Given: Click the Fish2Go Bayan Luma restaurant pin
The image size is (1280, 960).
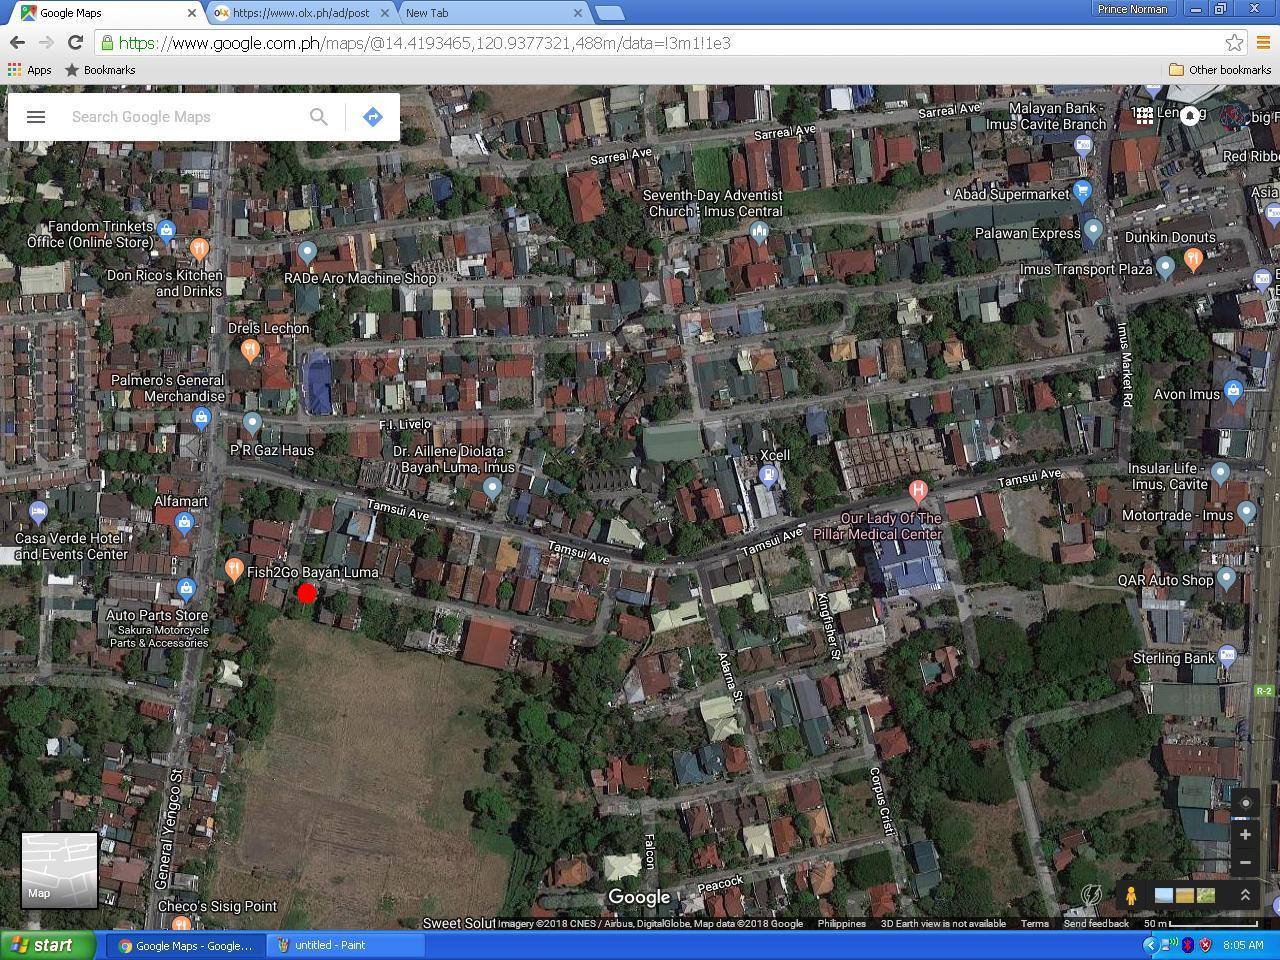Looking at the screenshot, I should click(x=233, y=570).
